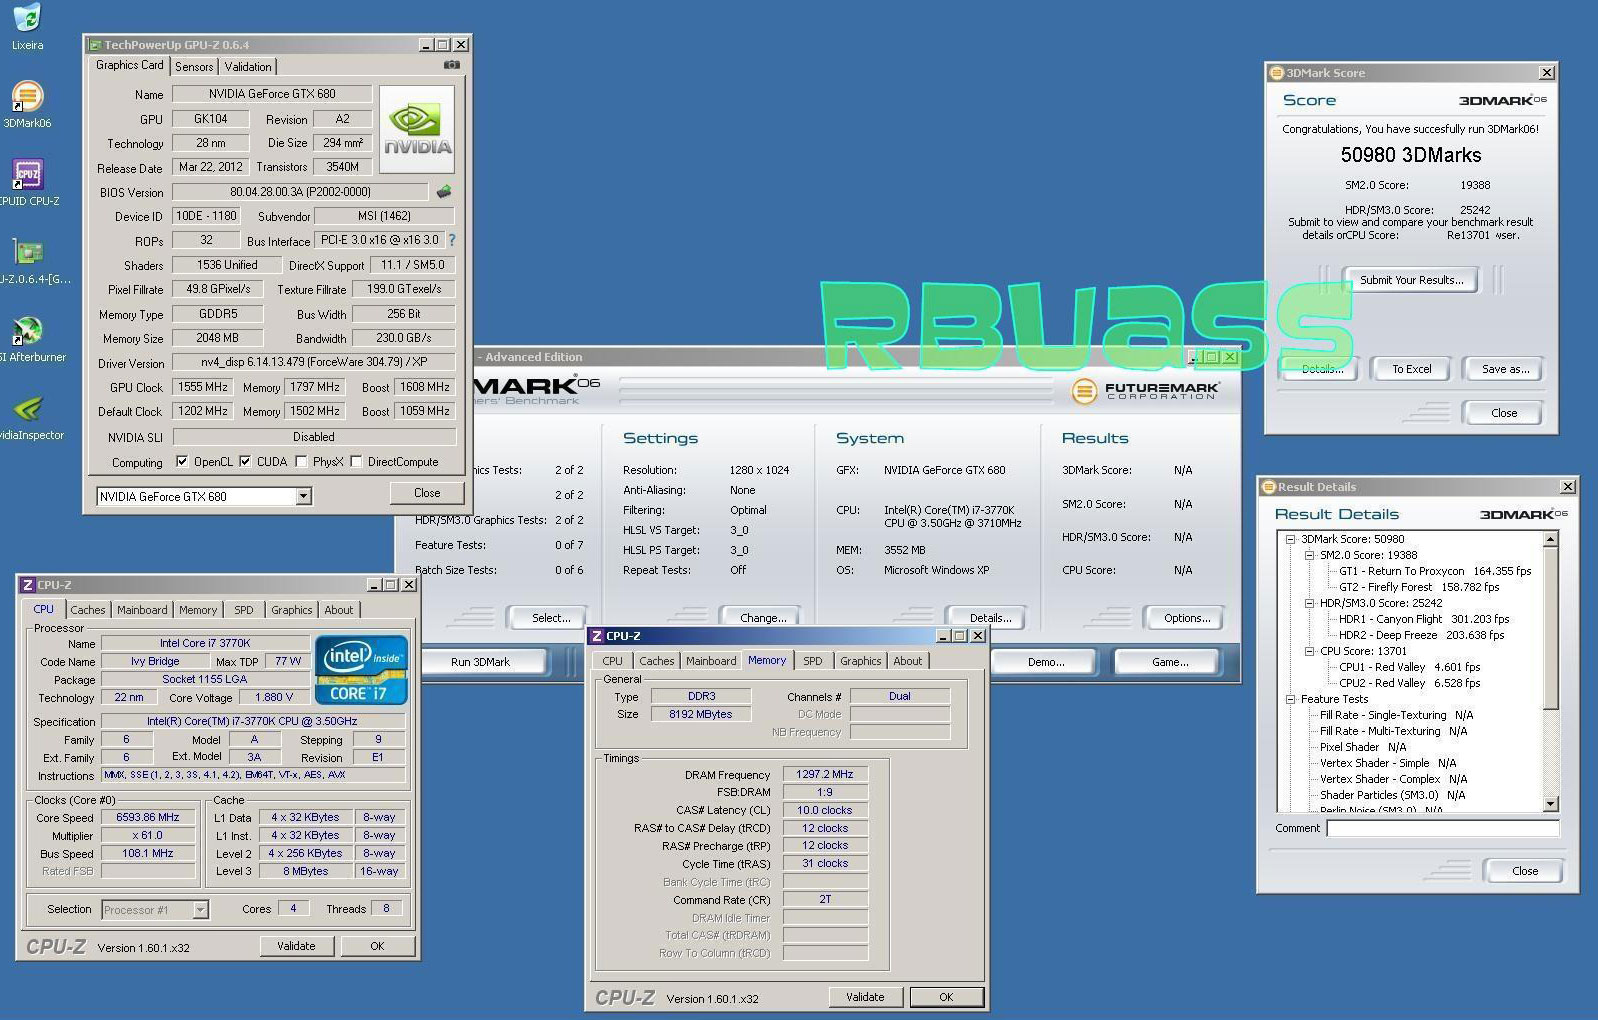Click Options... under 3DMark Results
This screenshot has height=1020, width=1598.
tap(1187, 618)
